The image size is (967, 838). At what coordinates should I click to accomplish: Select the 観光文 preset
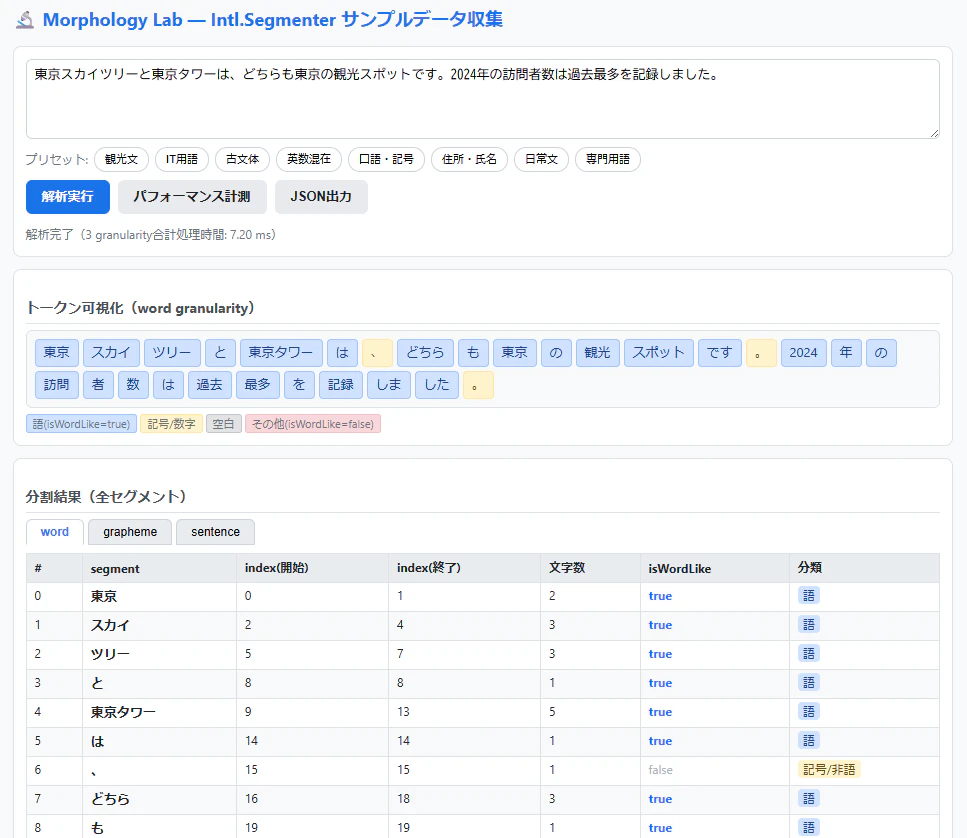click(121, 159)
